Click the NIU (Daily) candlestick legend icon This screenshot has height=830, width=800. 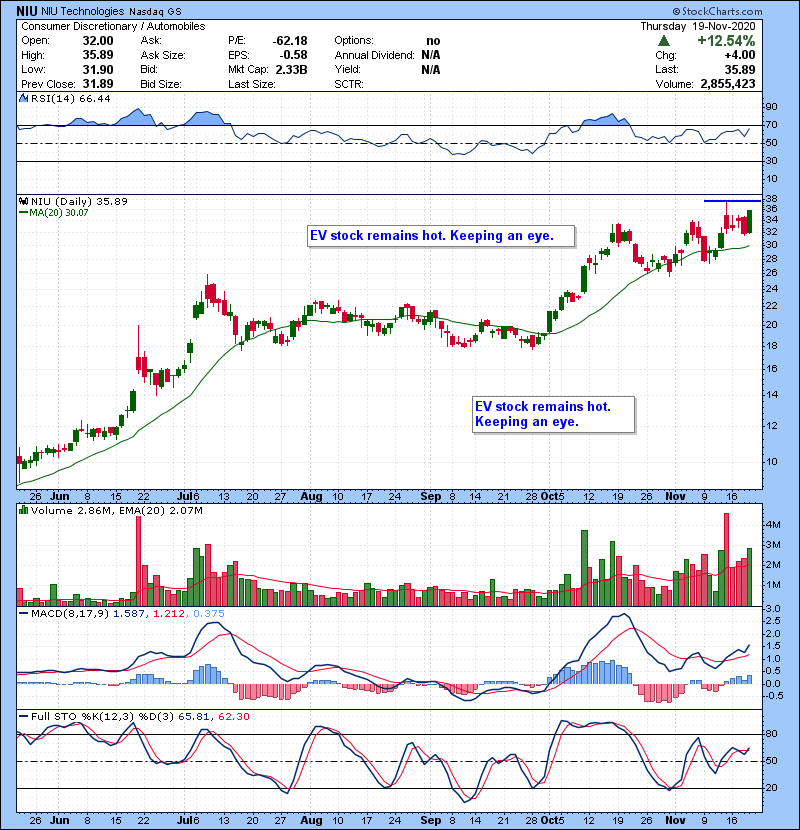23,201
